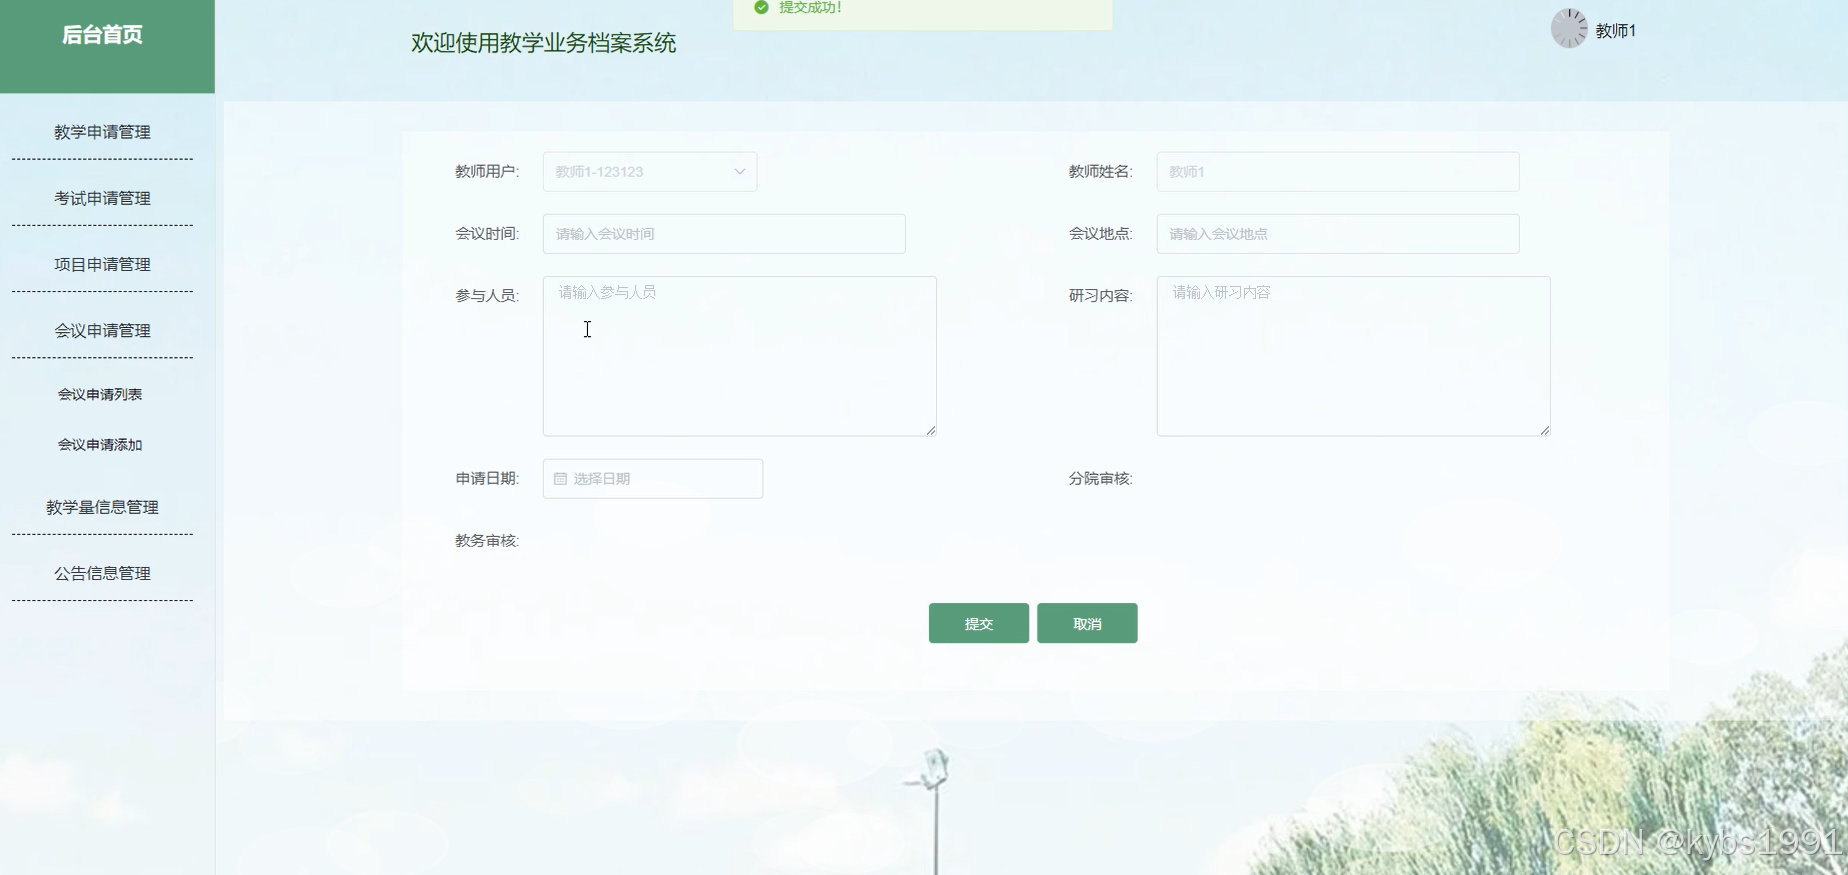Expand the 教学量信息管理 menu
This screenshot has width=1848, height=875.
[x=102, y=507]
